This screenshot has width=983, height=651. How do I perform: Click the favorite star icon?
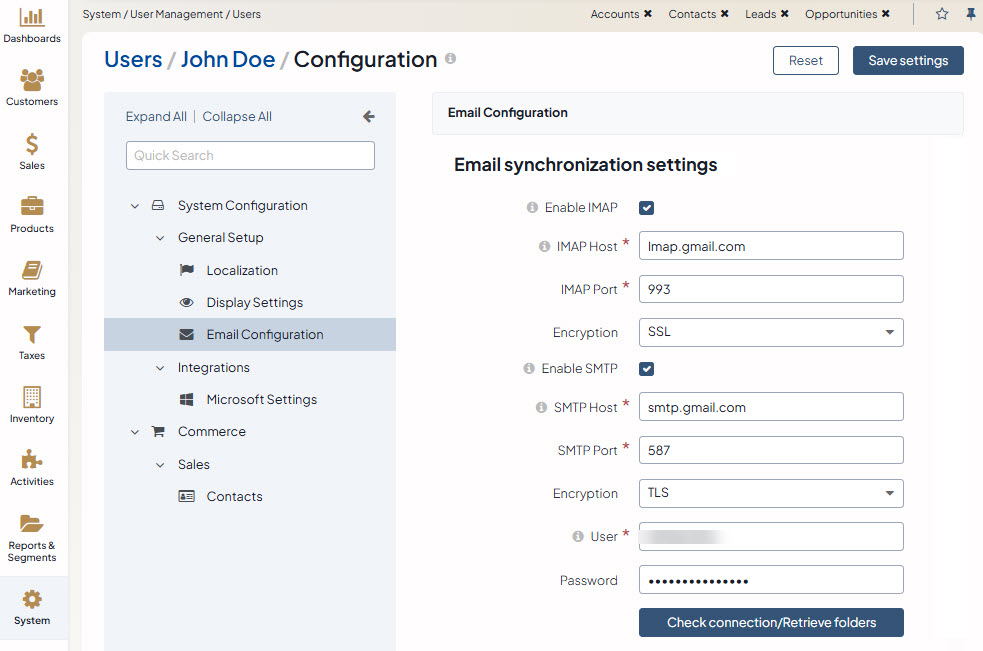(941, 14)
